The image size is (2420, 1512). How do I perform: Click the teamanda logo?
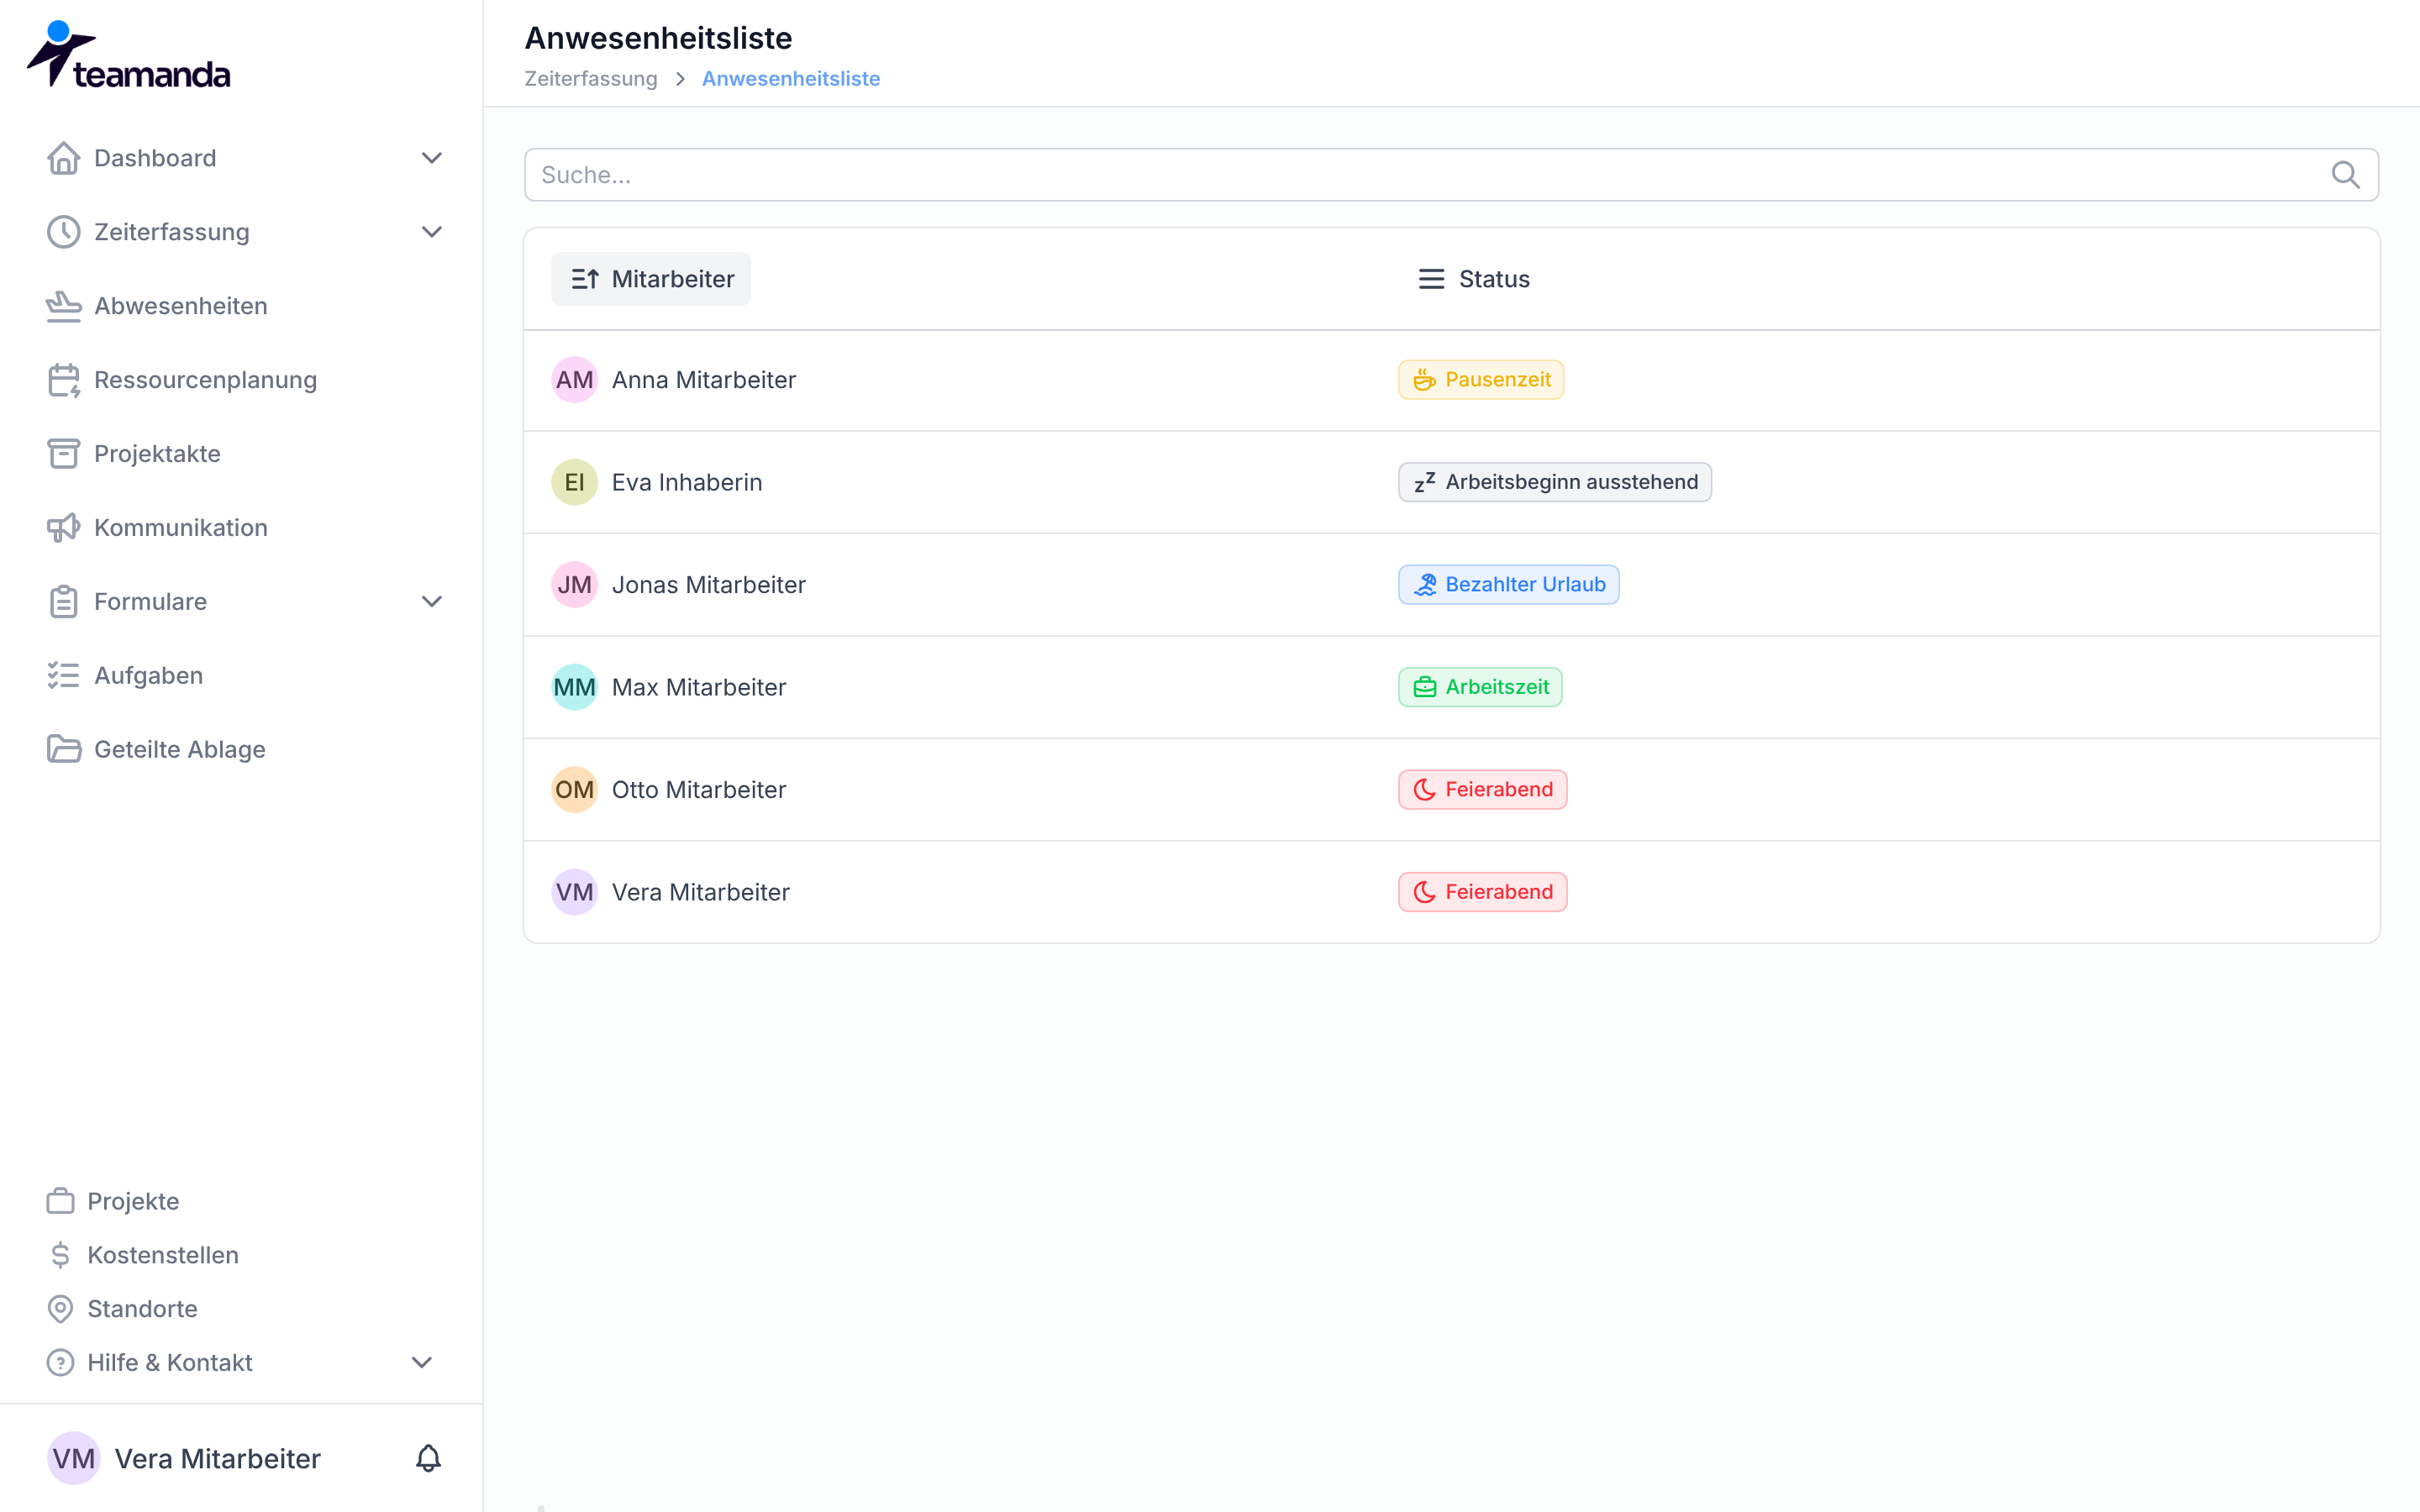(x=128, y=55)
